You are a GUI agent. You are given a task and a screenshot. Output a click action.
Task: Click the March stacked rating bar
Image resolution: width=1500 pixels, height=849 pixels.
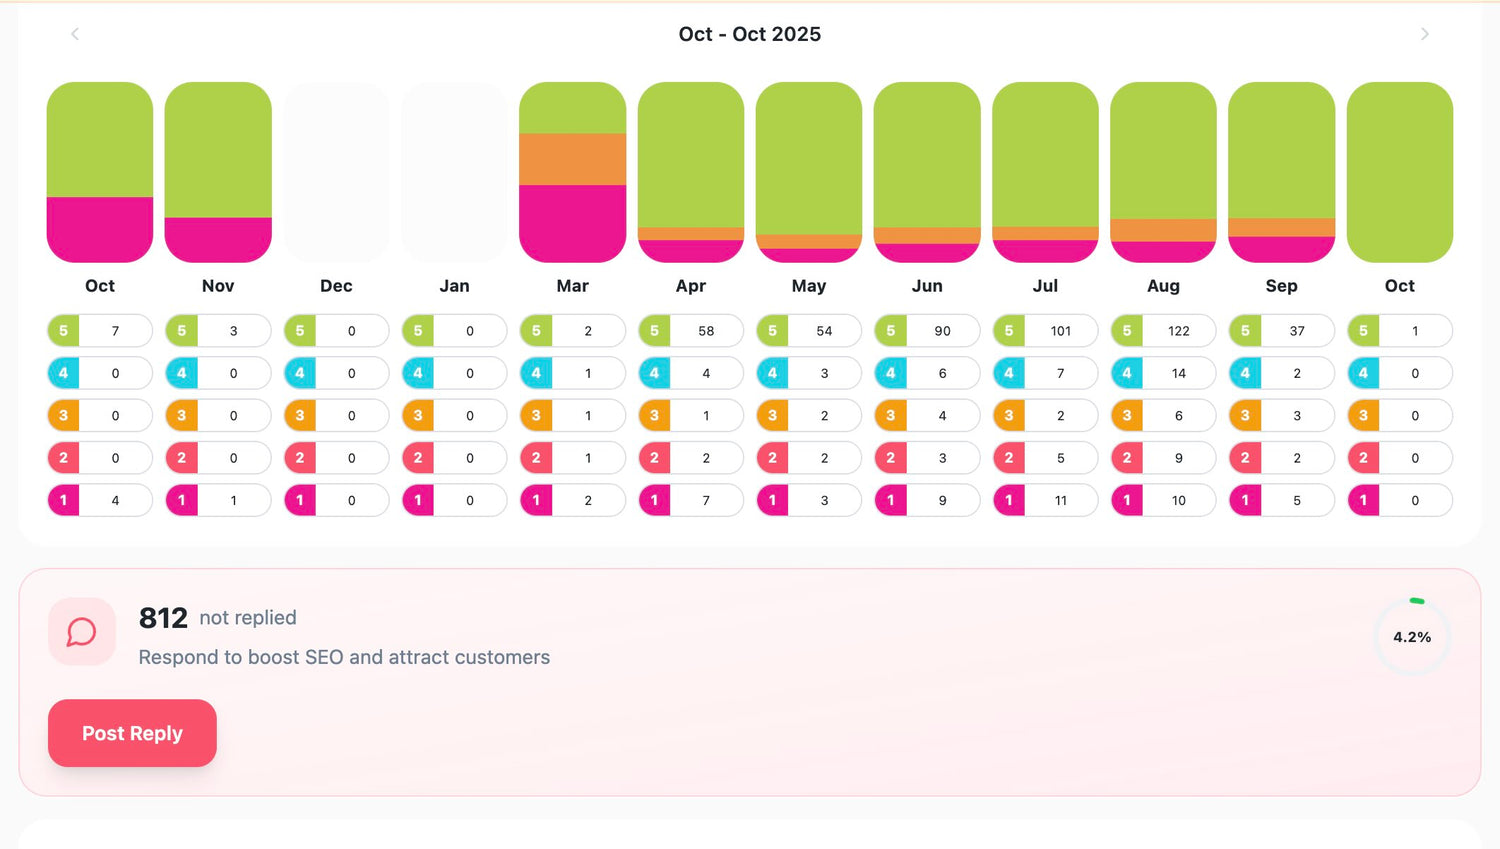point(572,172)
